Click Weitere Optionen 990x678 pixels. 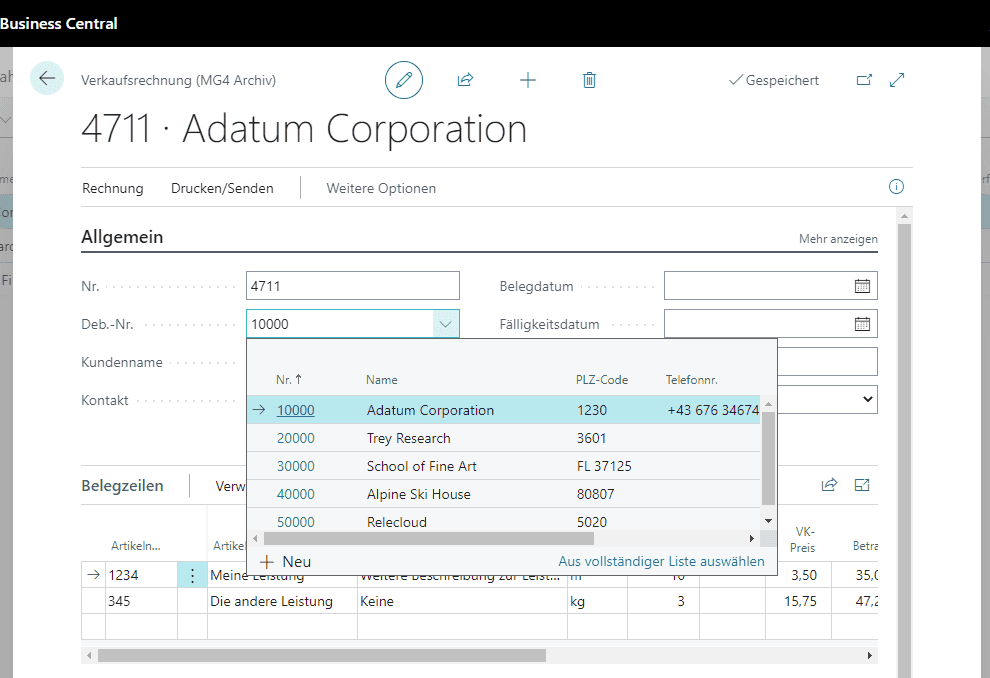tap(381, 188)
